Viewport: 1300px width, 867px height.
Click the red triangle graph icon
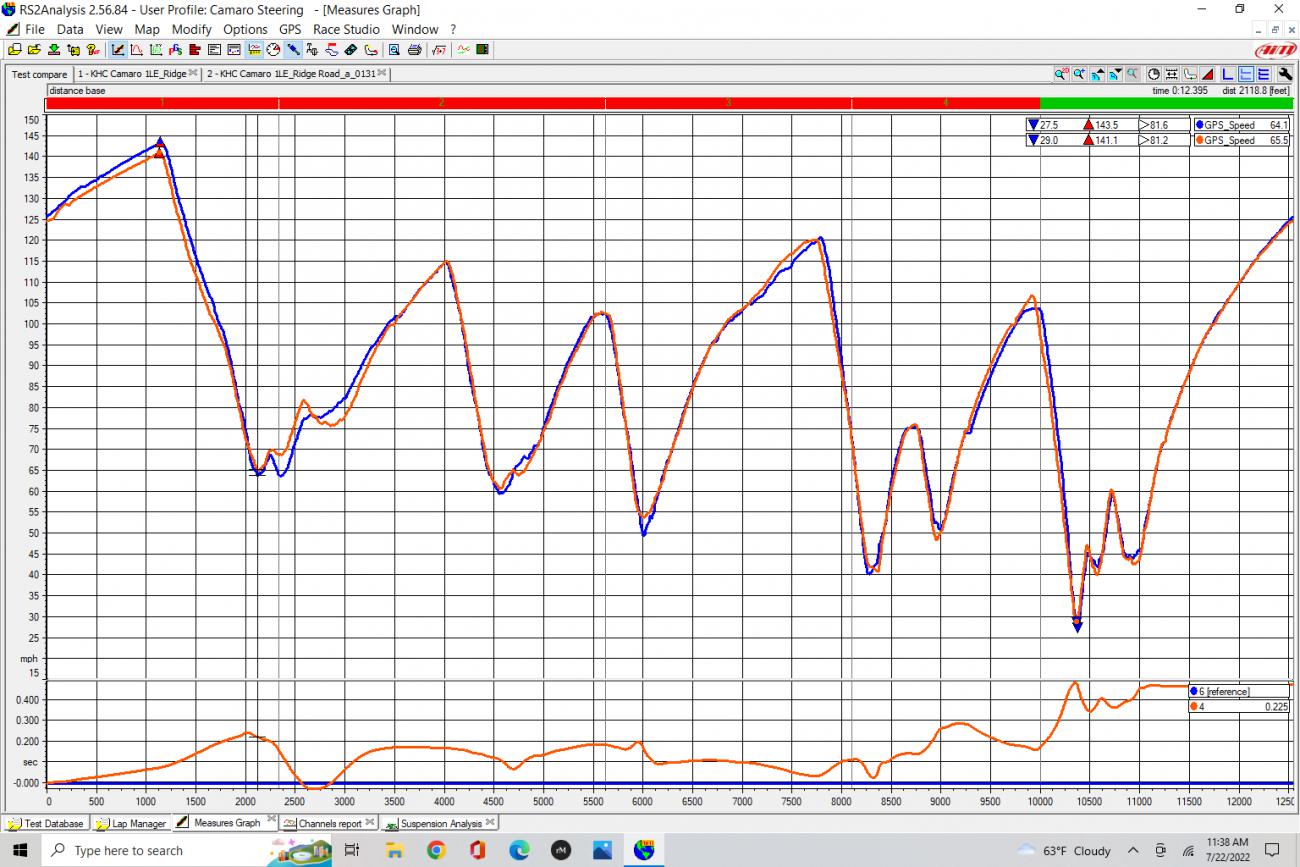1208,74
